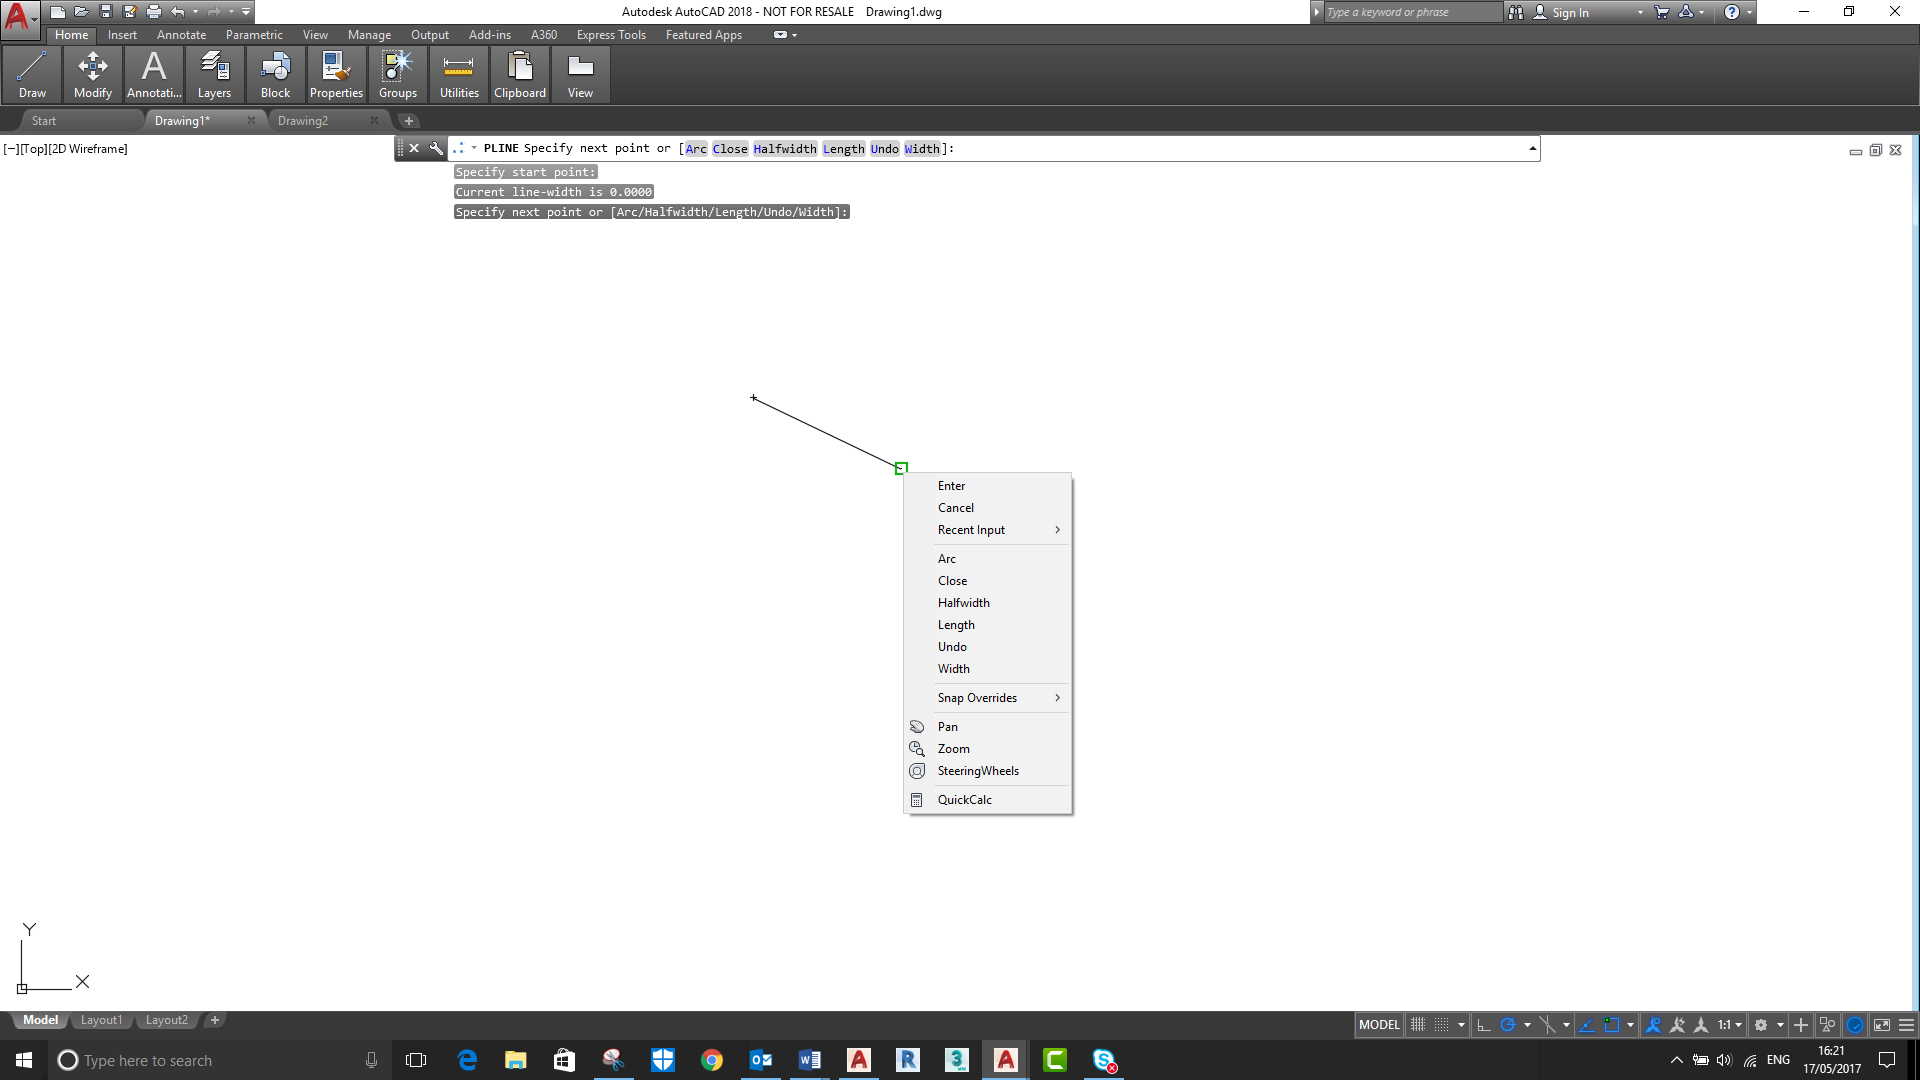The image size is (1920, 1080).
Task: Toggle isometric drafting in status bar
Action: pyautogui.click(x=1547, y=1025)
